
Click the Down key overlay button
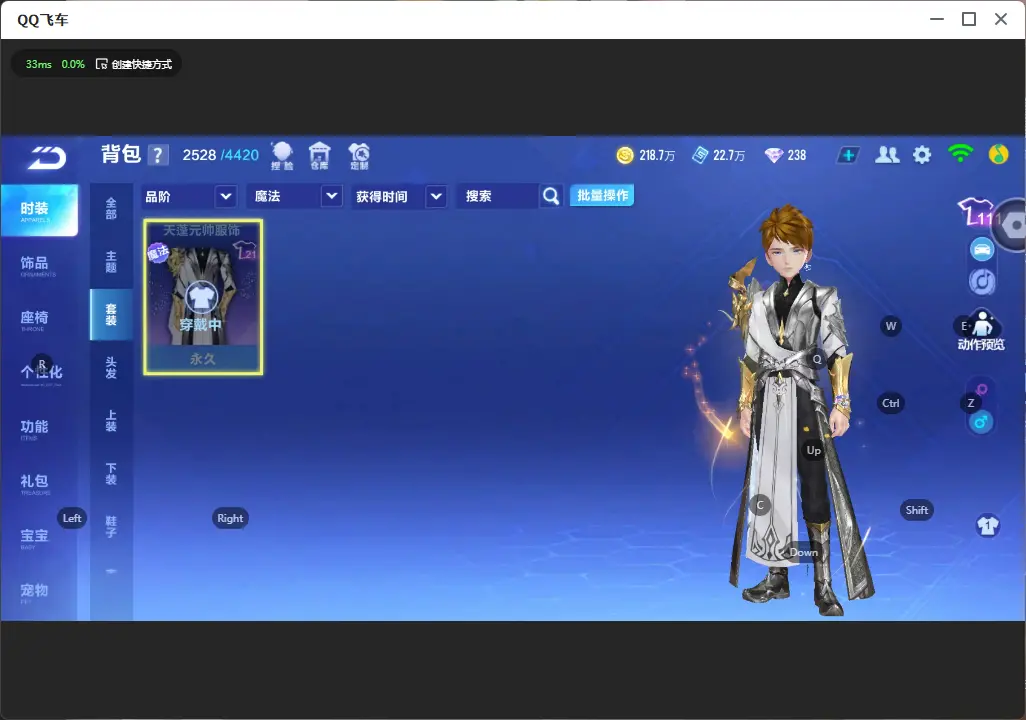point(804,552)
